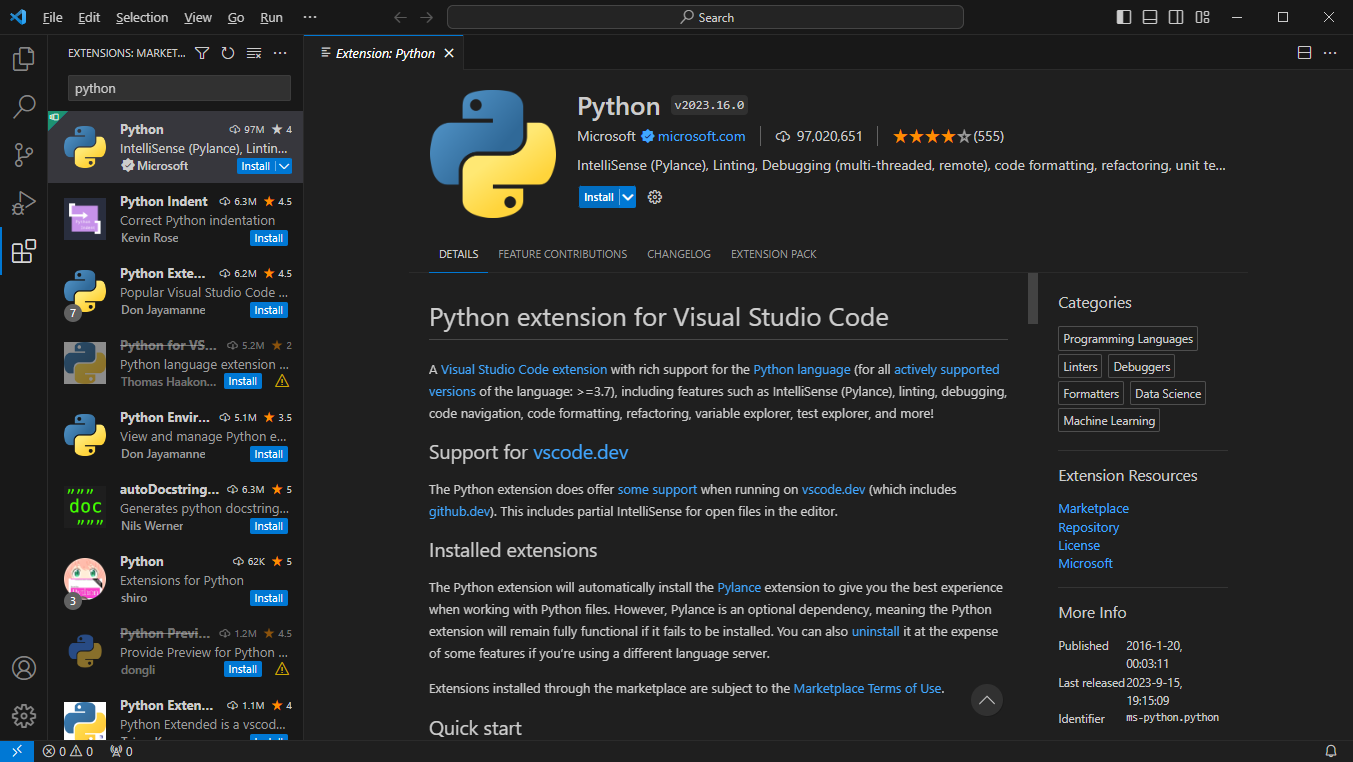Screen dimensions: 1353x762
Task: Open the Marketplace resource link
Action: click(x=1093, y=509)
